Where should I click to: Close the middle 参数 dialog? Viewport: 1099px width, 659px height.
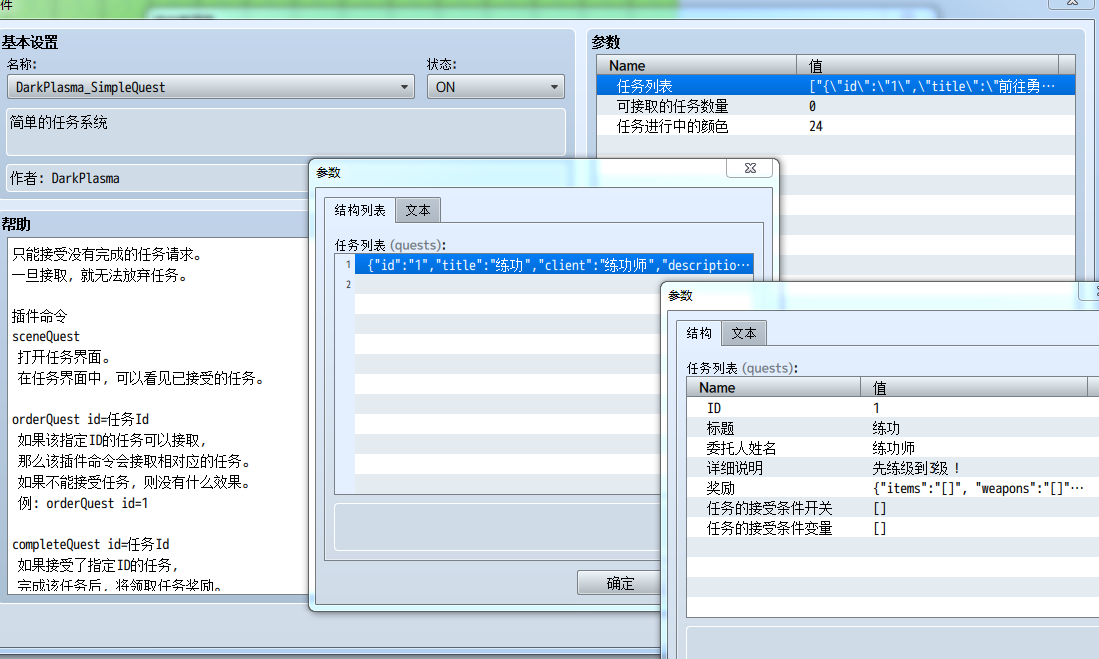pyautogui.click(x=750, y=168)
